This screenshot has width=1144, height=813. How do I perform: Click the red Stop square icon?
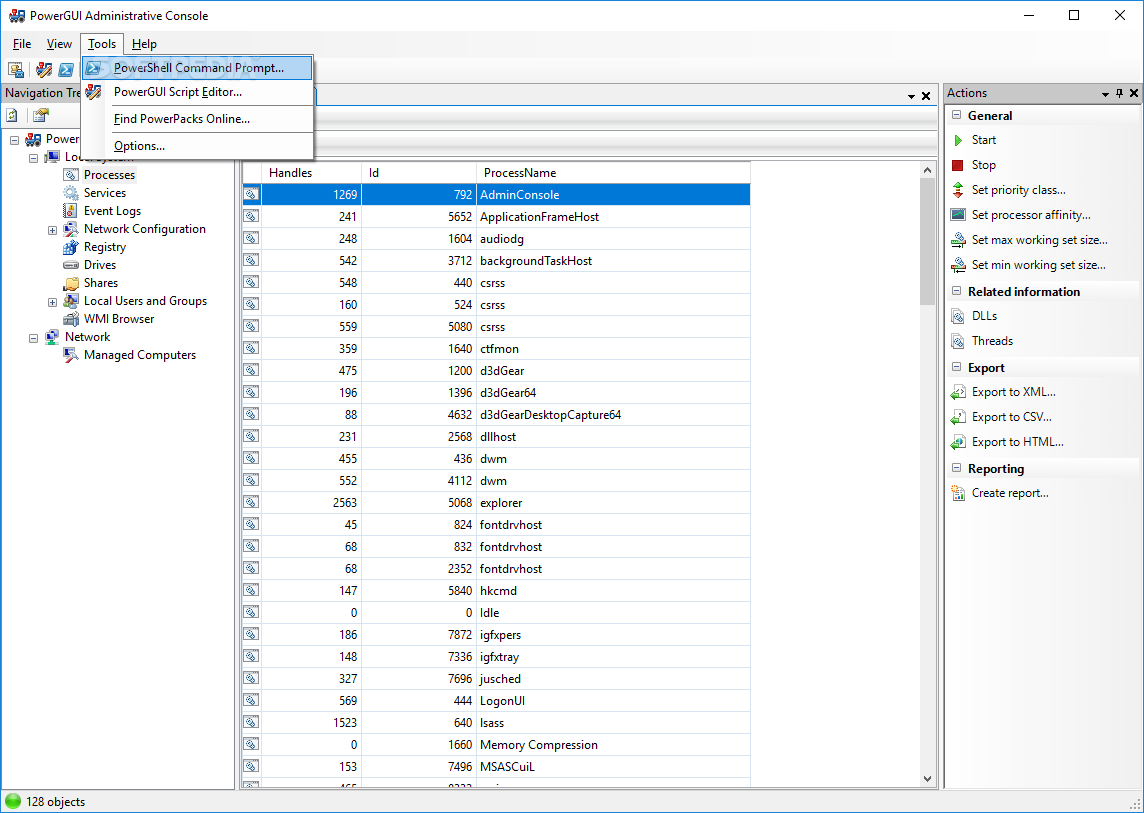958,165
